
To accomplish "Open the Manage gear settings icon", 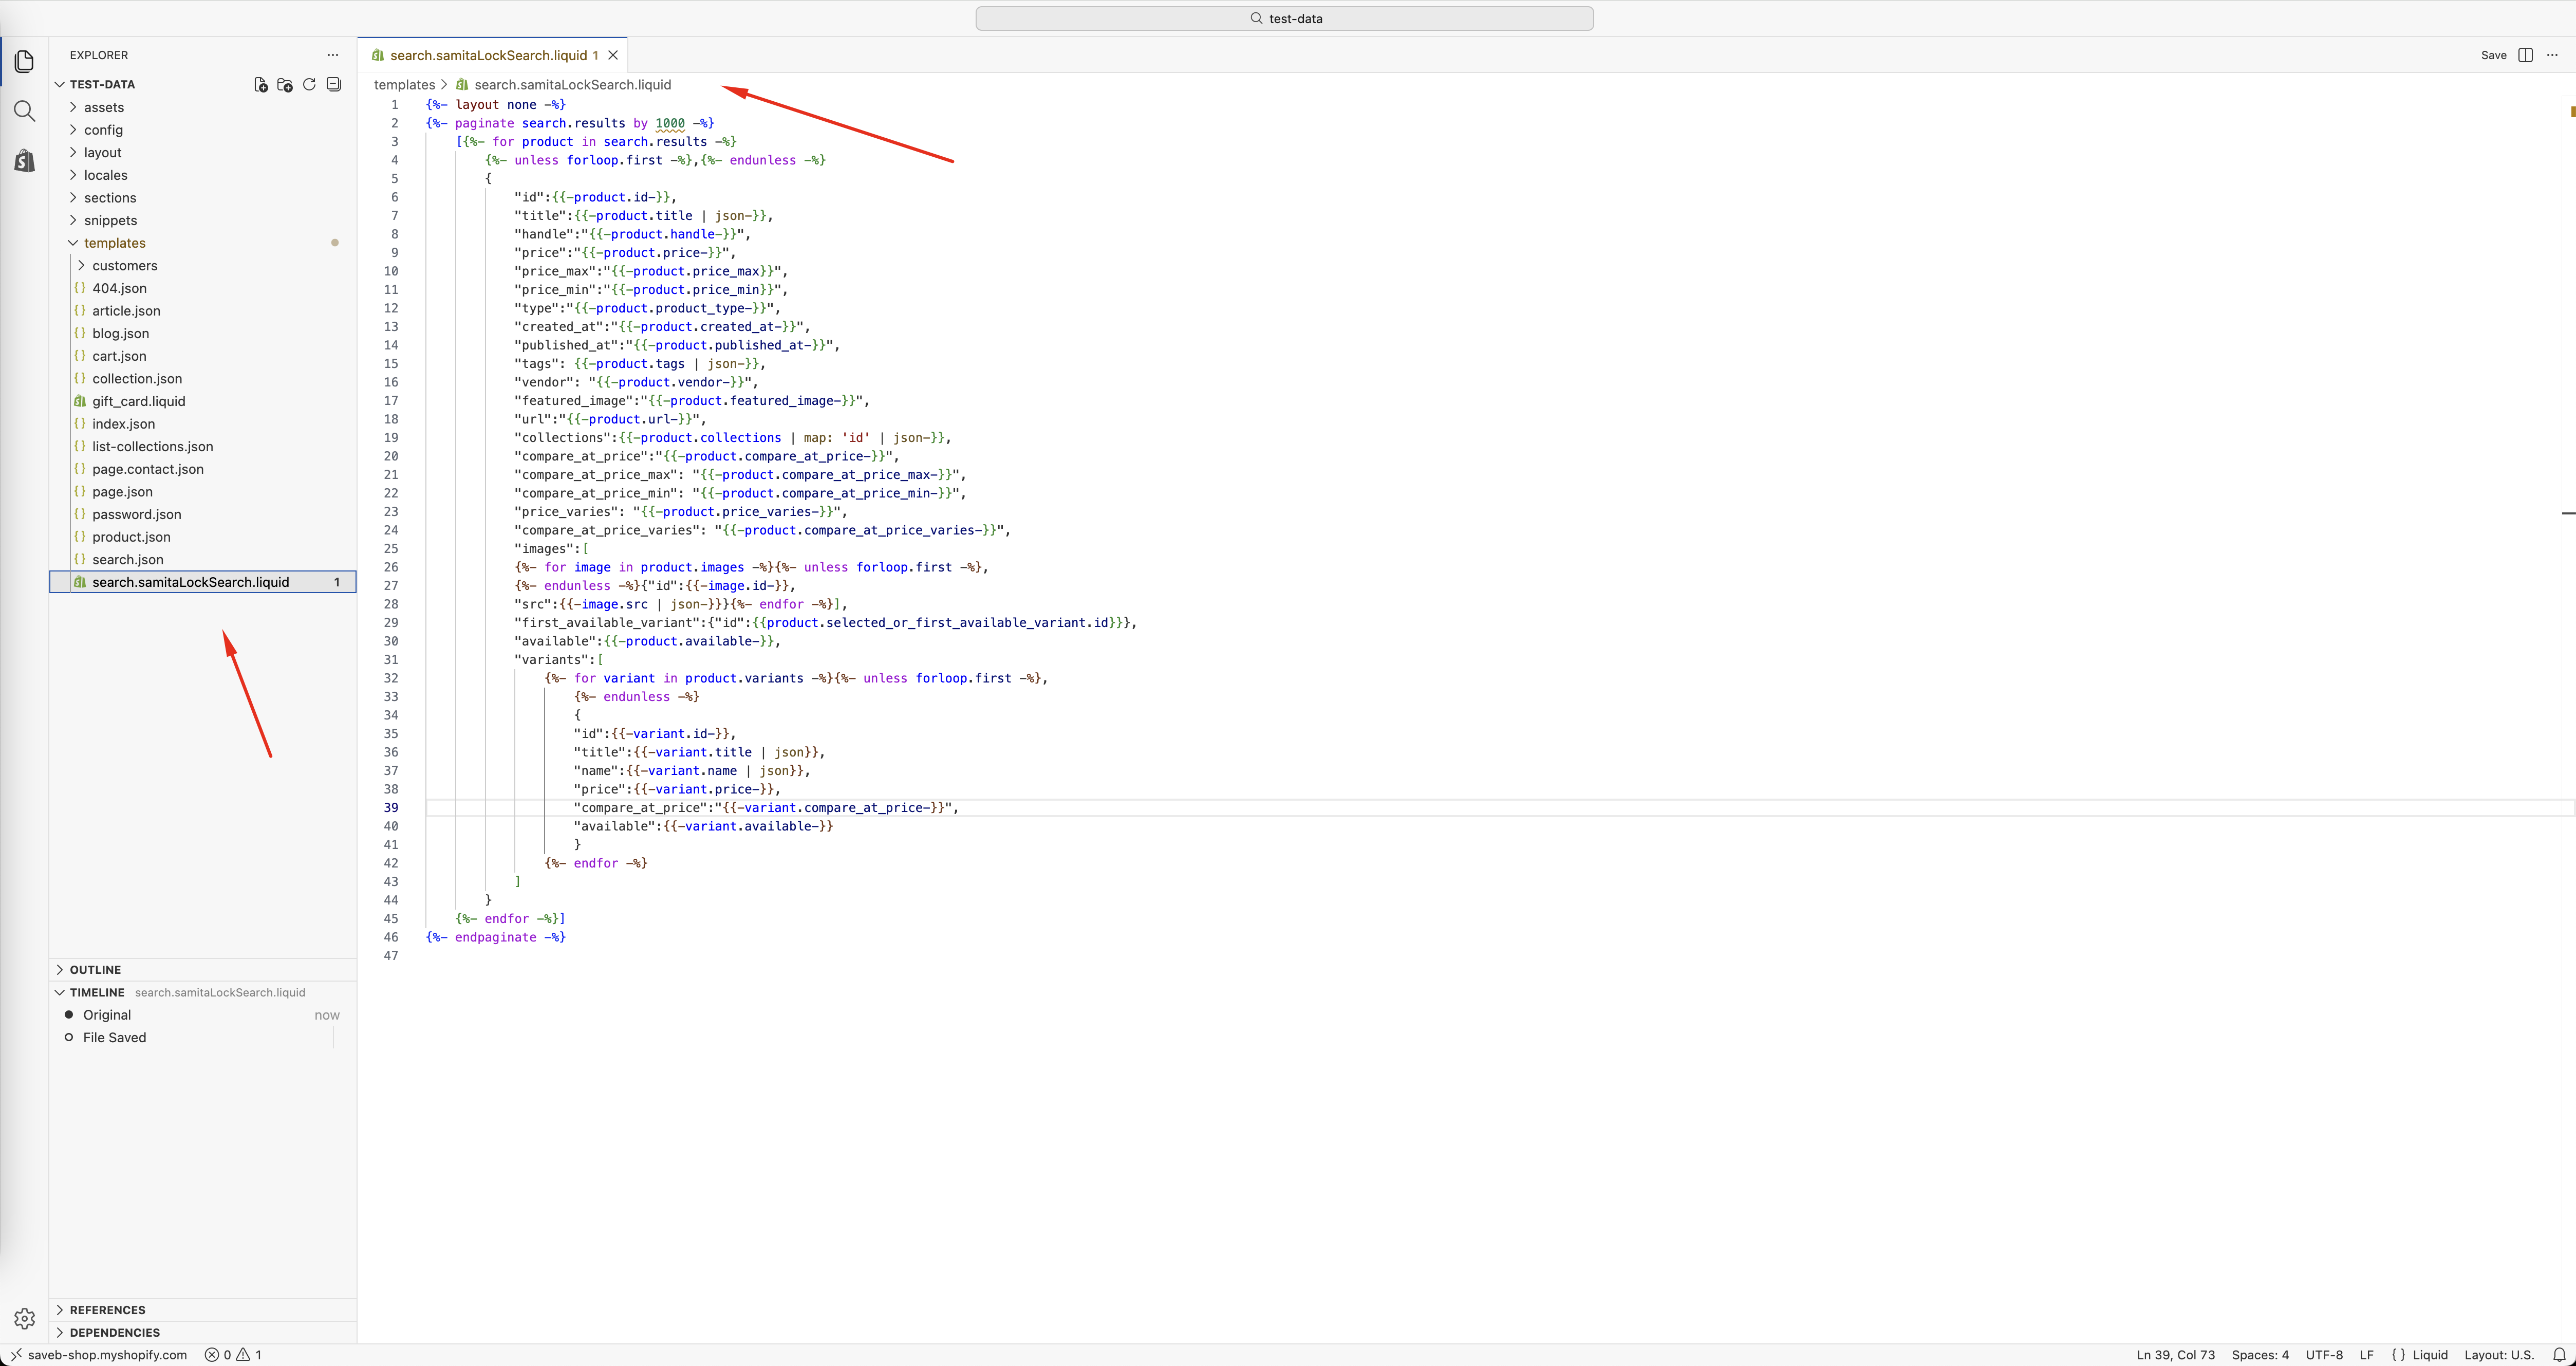I will pyautogui.click(x=25, y=1318).
